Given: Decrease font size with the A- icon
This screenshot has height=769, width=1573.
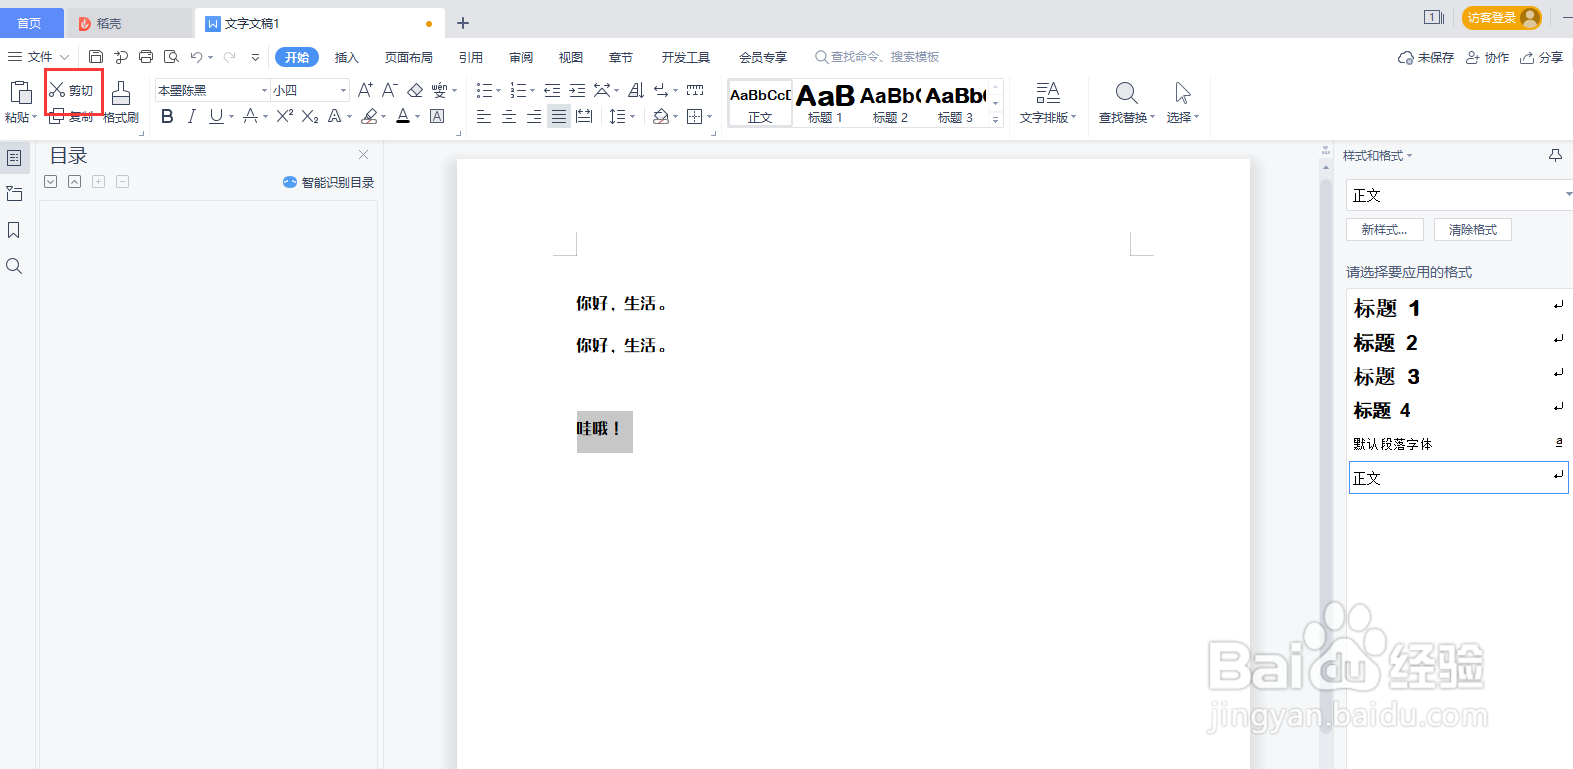Looking at the screenshot, I should pyautogui.click(x=390, y=90).
